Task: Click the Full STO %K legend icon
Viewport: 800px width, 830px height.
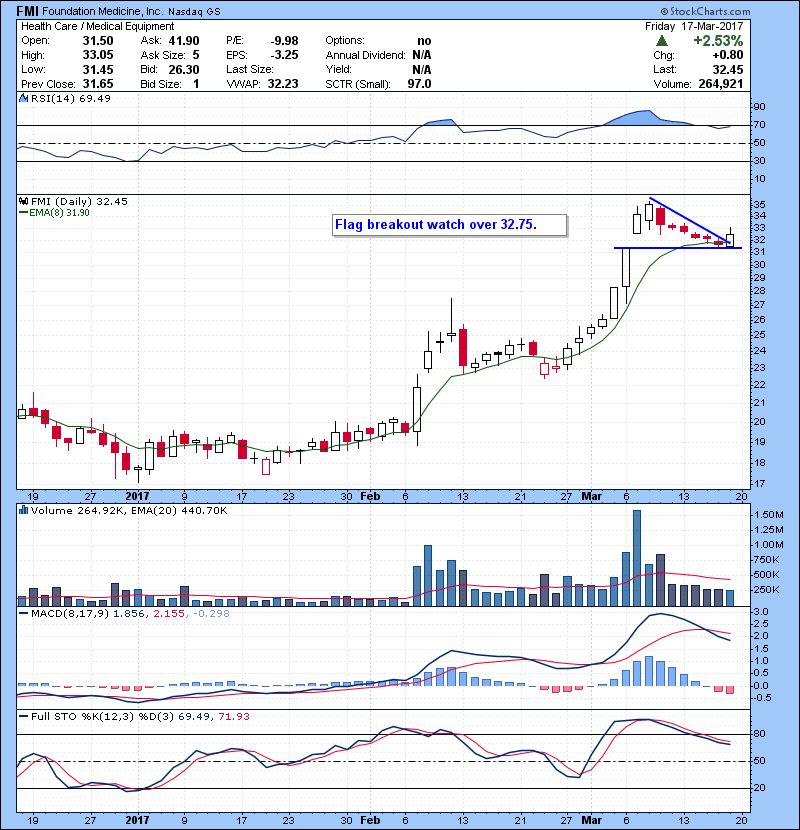Action: tap(23, 717)
